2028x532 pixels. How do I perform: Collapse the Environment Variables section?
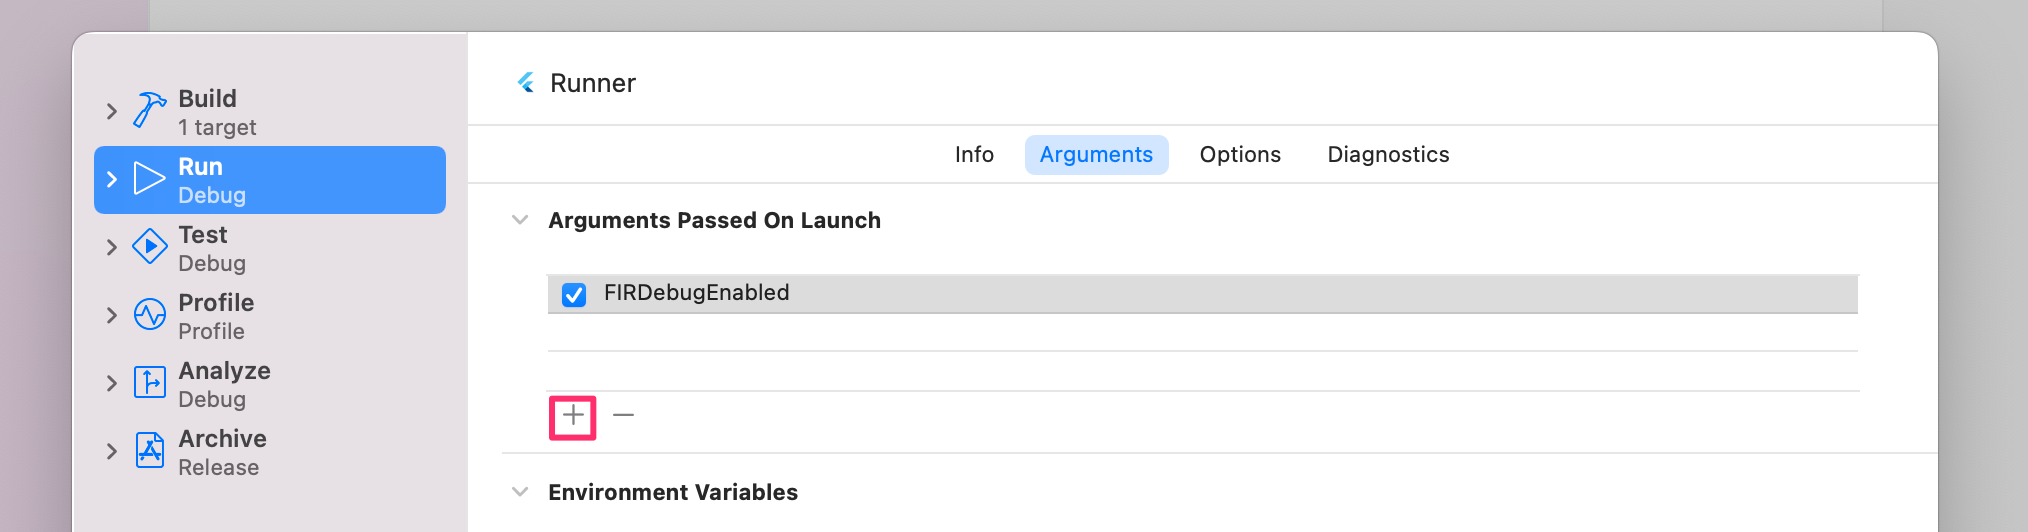(520, 492)
